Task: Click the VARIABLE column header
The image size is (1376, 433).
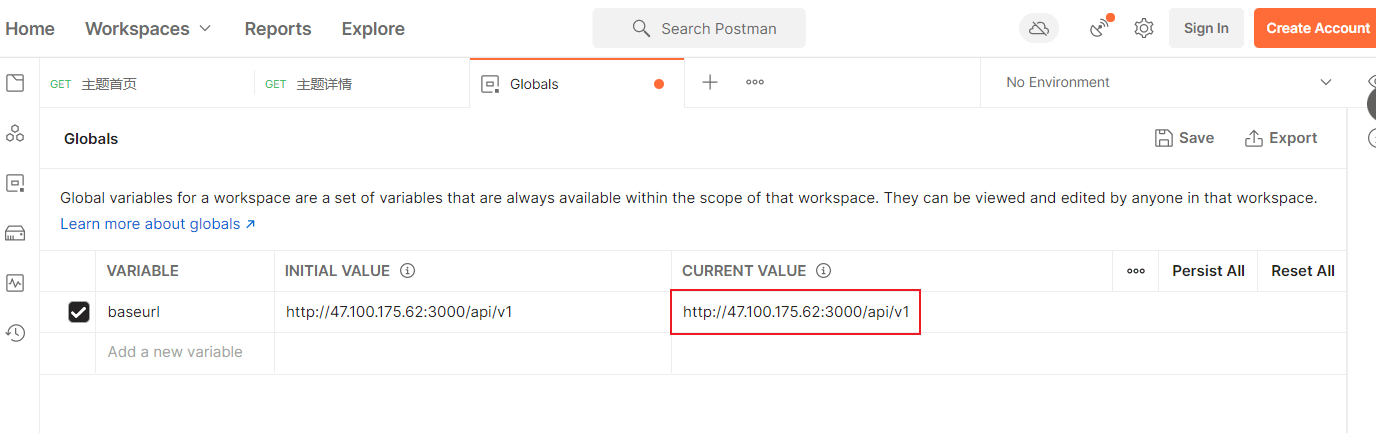Action: coord(143,271)
